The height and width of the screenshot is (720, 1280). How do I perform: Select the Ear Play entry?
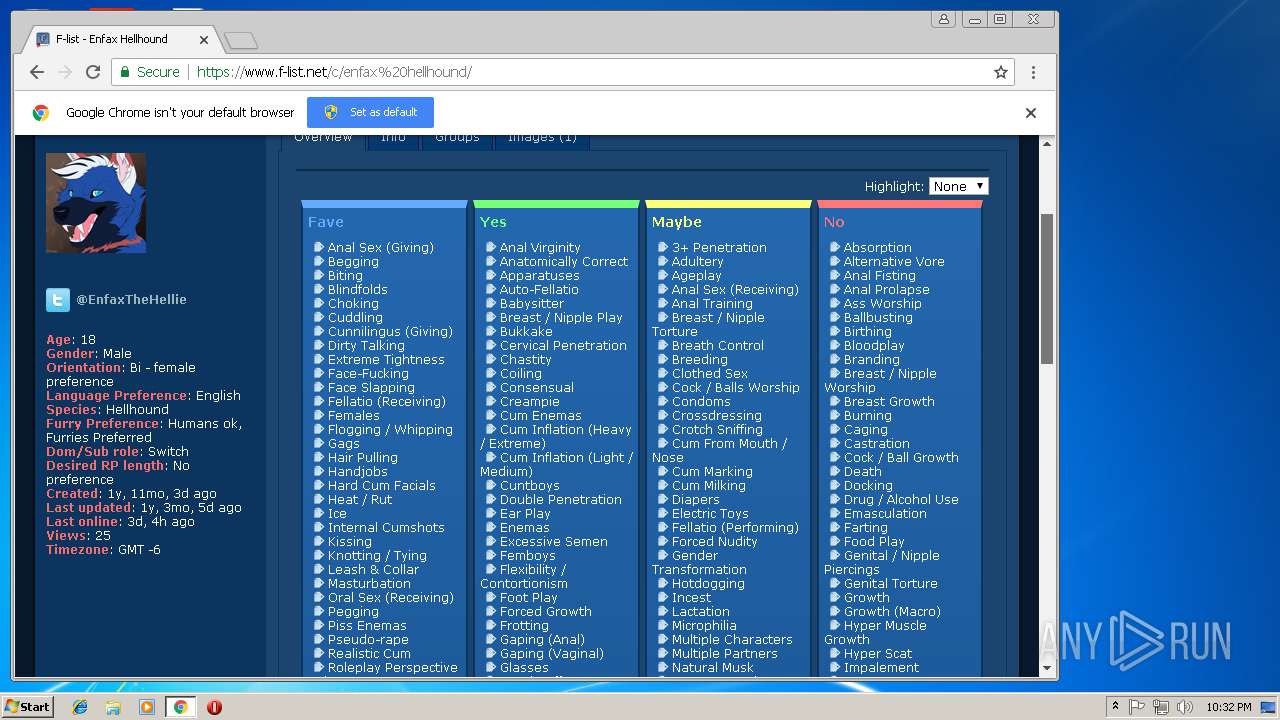[x=525, y=513]
